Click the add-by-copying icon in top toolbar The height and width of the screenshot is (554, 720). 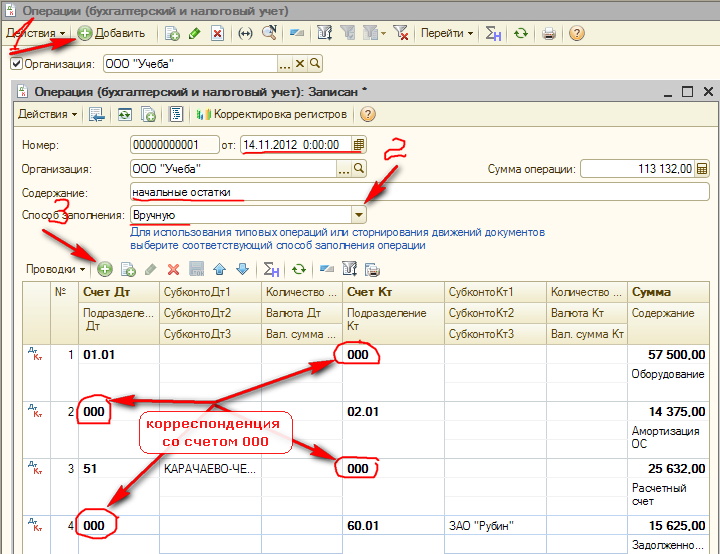[x=172, y=34]
